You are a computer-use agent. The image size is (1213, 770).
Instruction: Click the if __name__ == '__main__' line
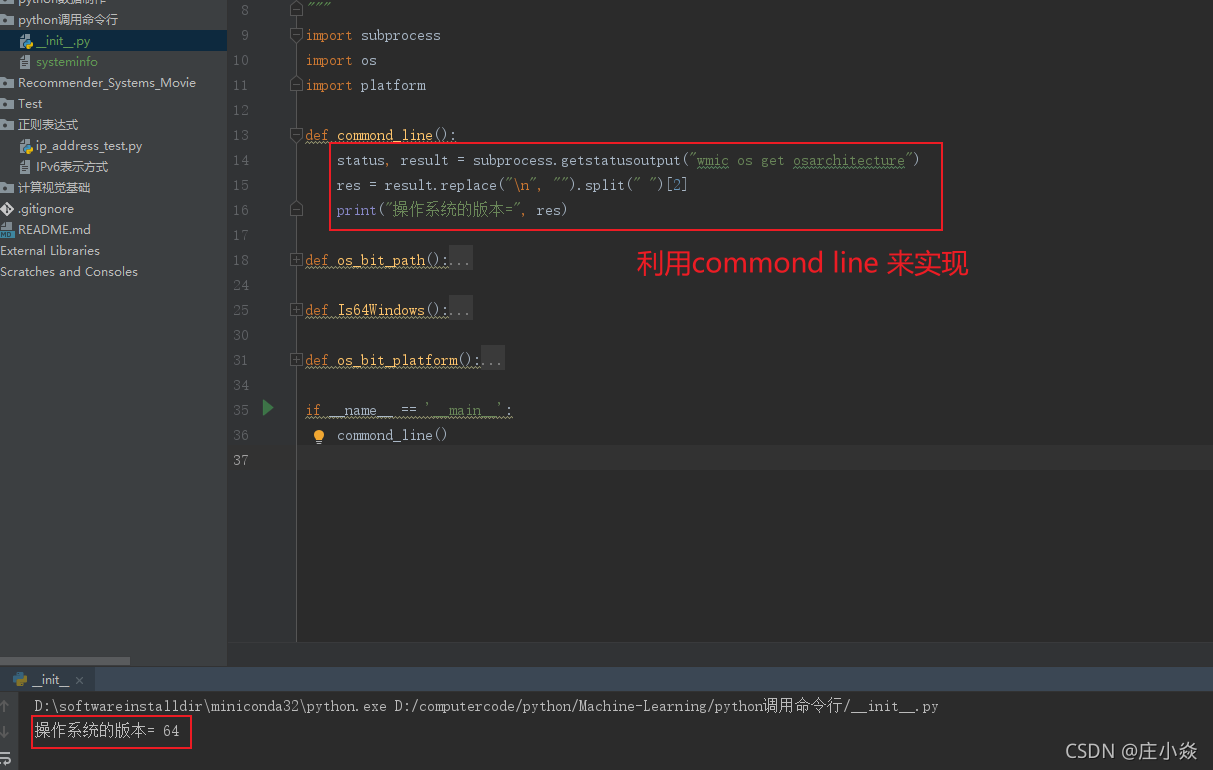(409, 410)
